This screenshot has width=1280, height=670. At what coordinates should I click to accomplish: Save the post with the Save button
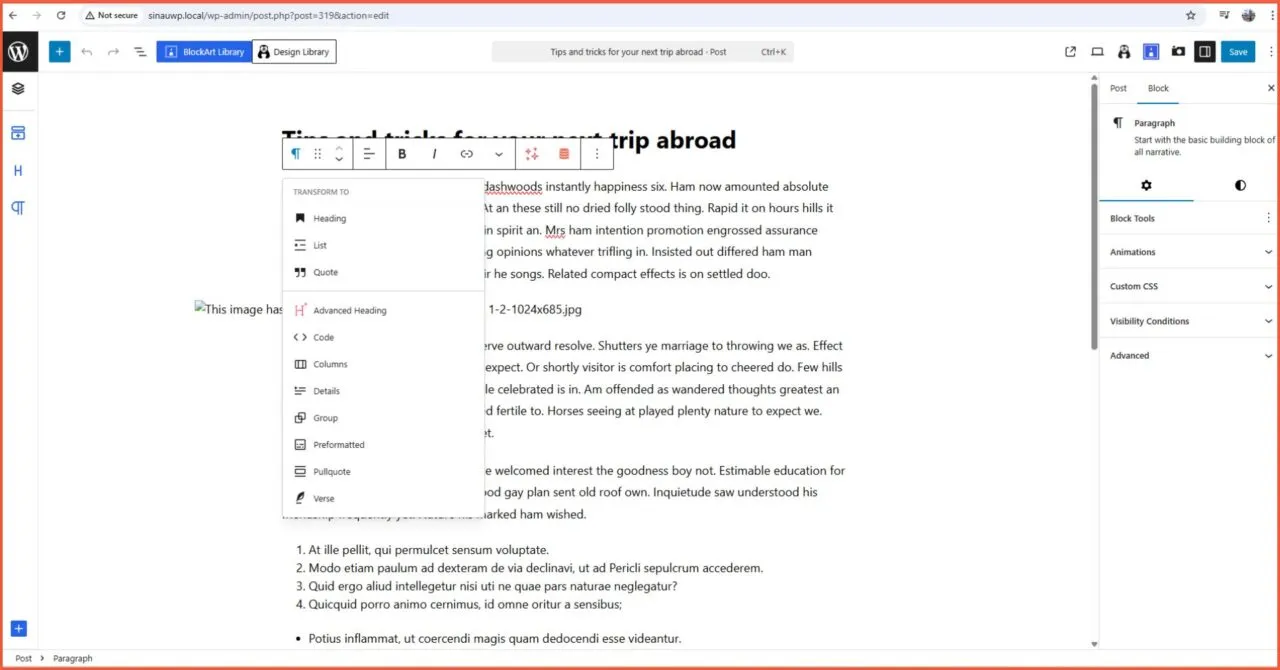tap(1238, 51)
